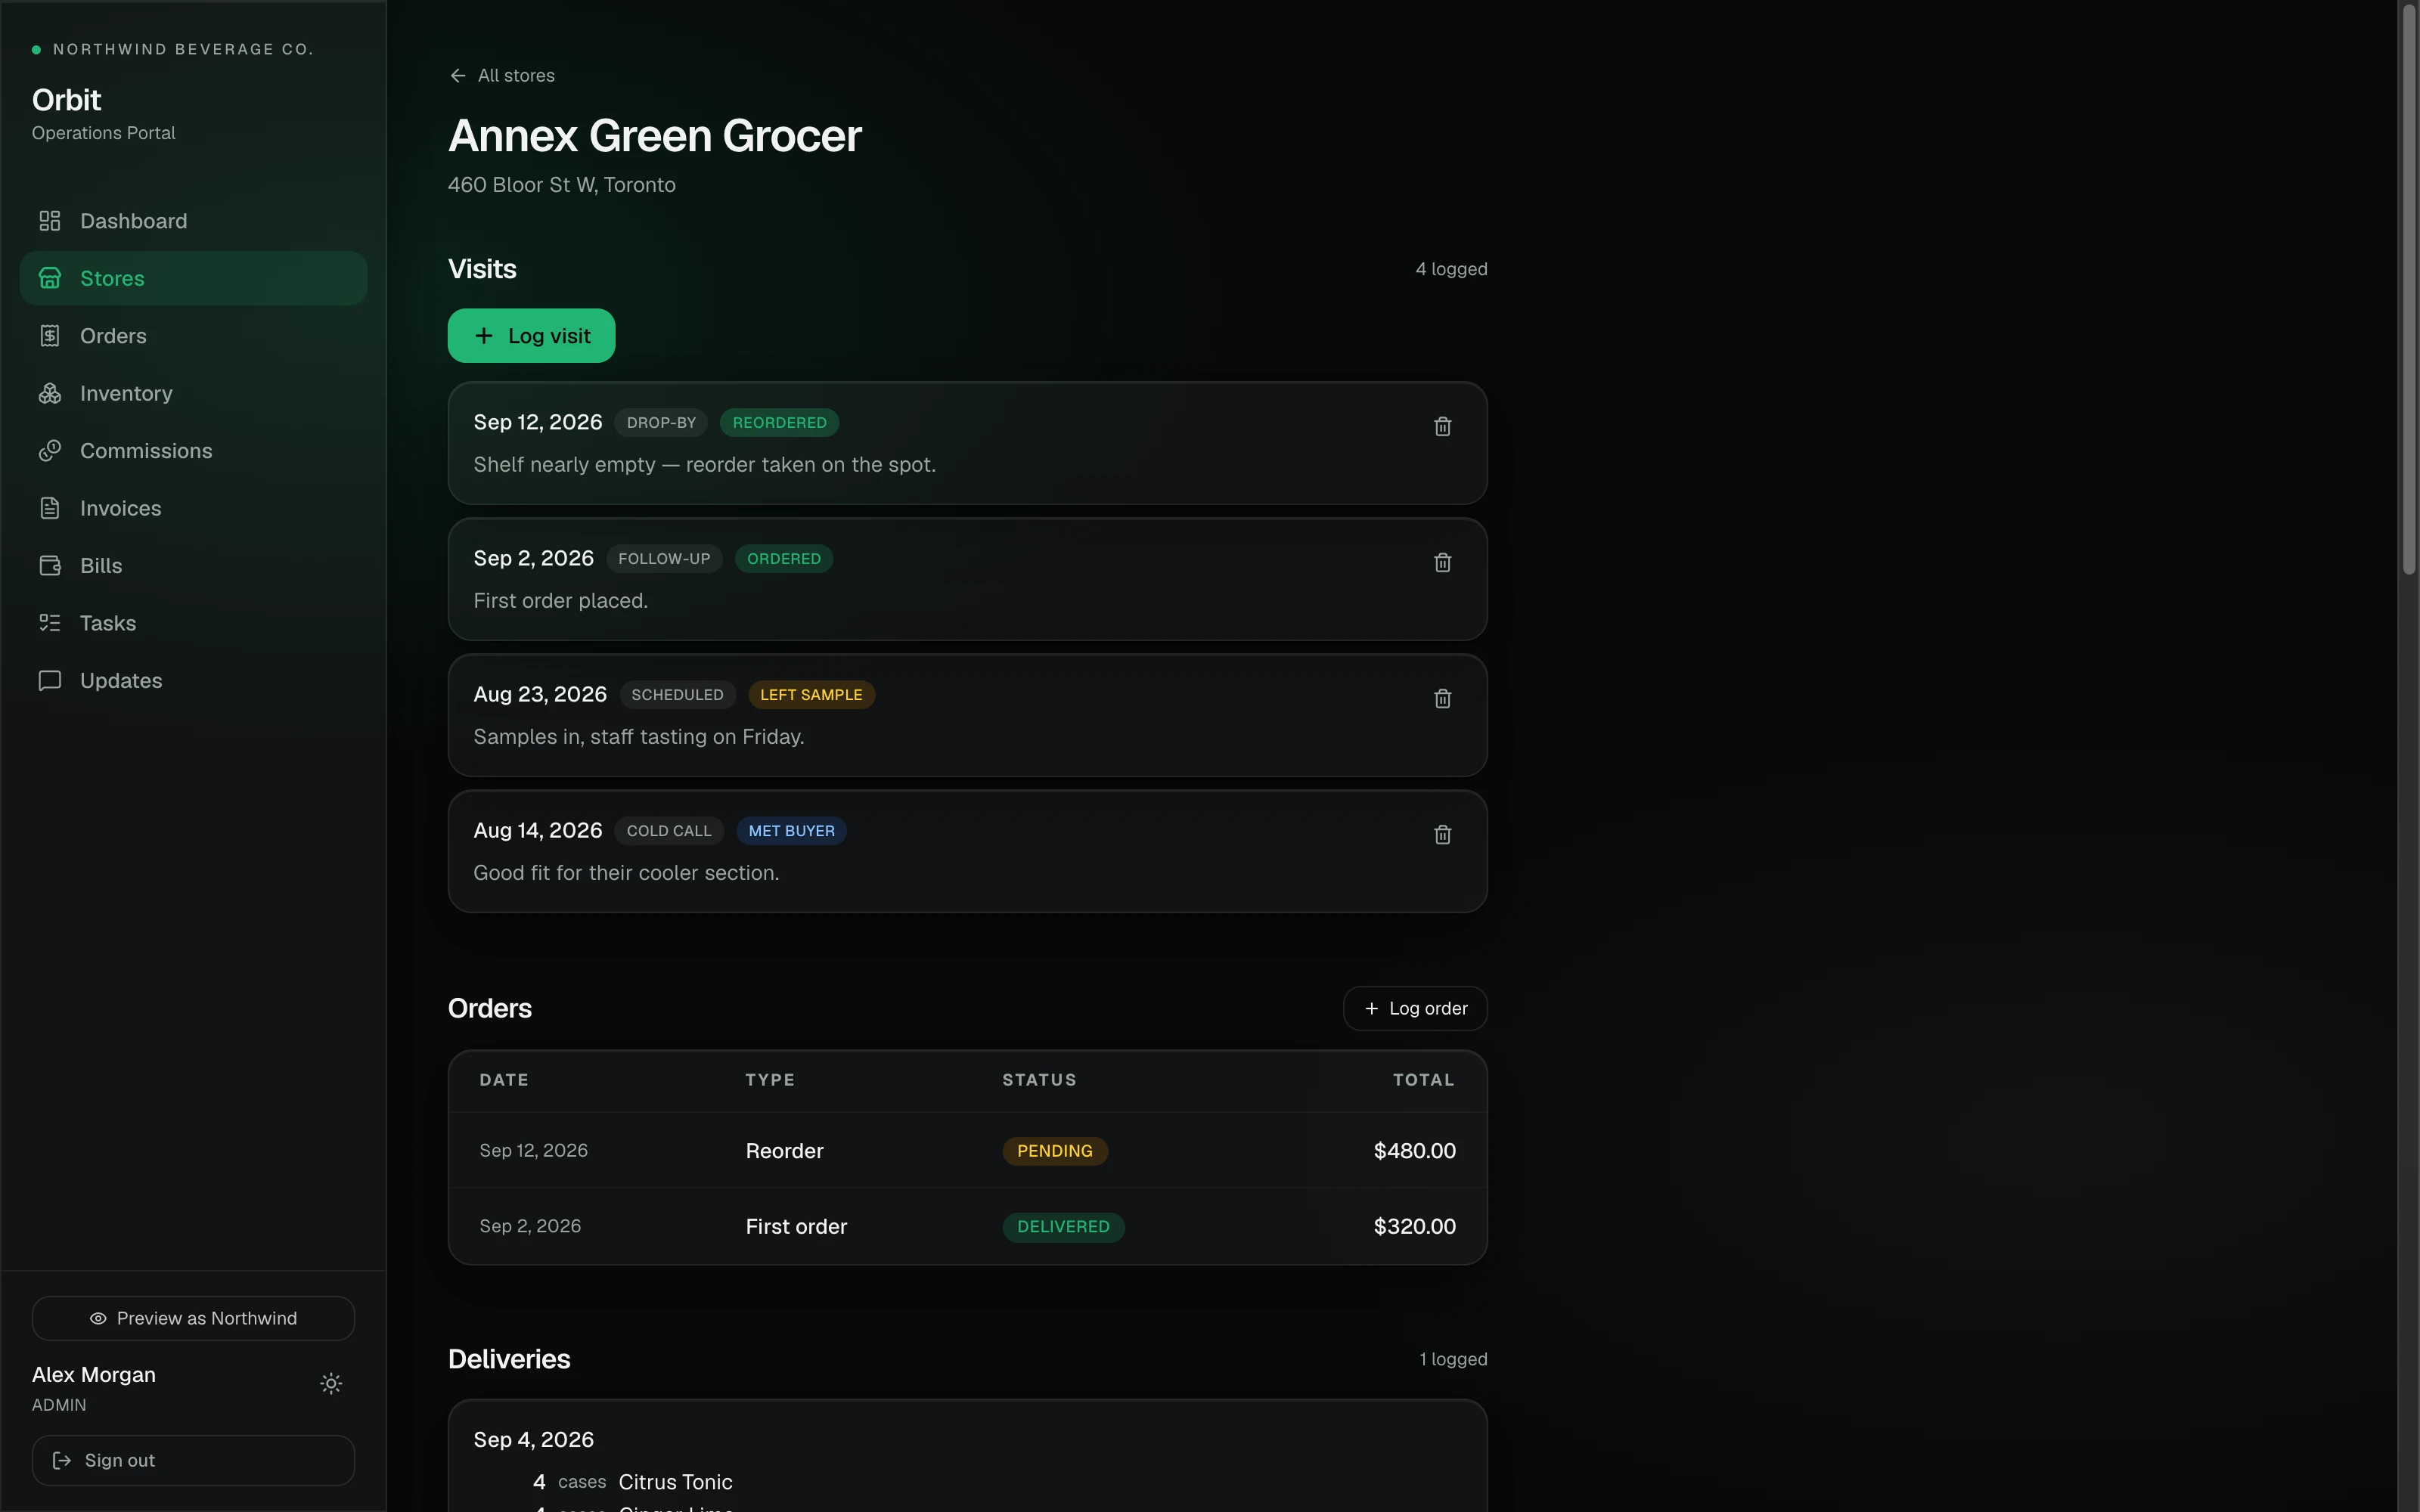Click the Alex Morgan user name
The image size is (2420, 1512).
94,1375
